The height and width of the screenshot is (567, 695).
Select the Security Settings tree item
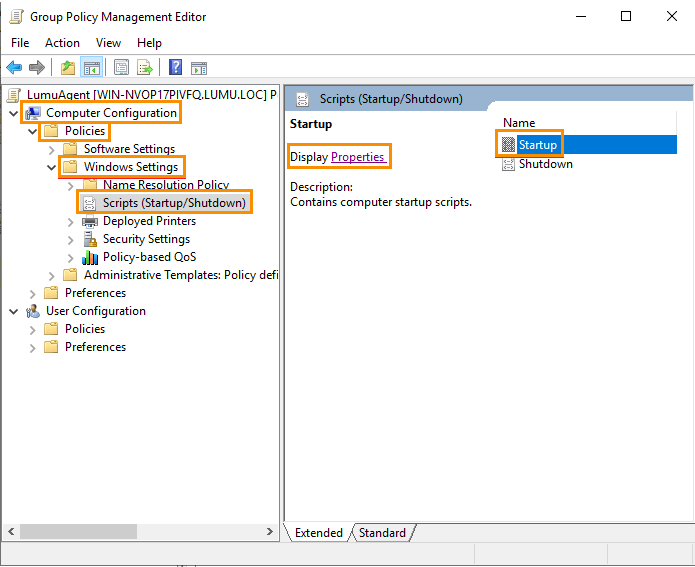point(146,239)
